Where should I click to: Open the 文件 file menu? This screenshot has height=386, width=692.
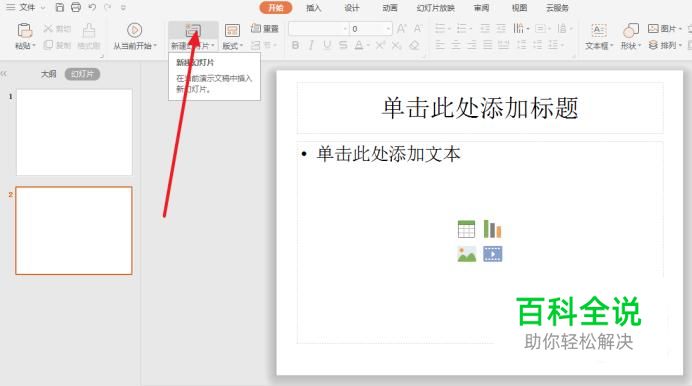(x=27, y=7)
